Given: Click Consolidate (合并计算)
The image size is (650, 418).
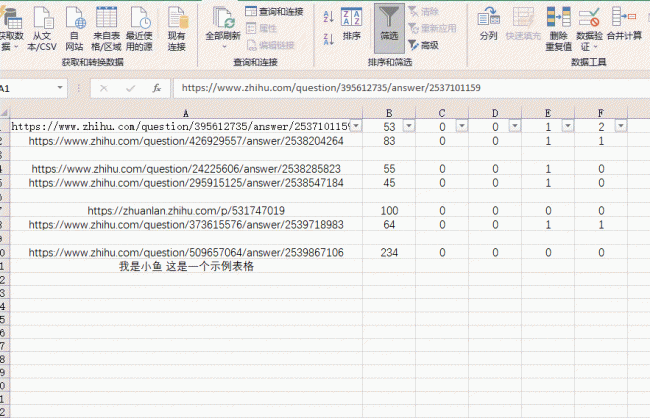Looking at the screenshot, I should point(624,24).
